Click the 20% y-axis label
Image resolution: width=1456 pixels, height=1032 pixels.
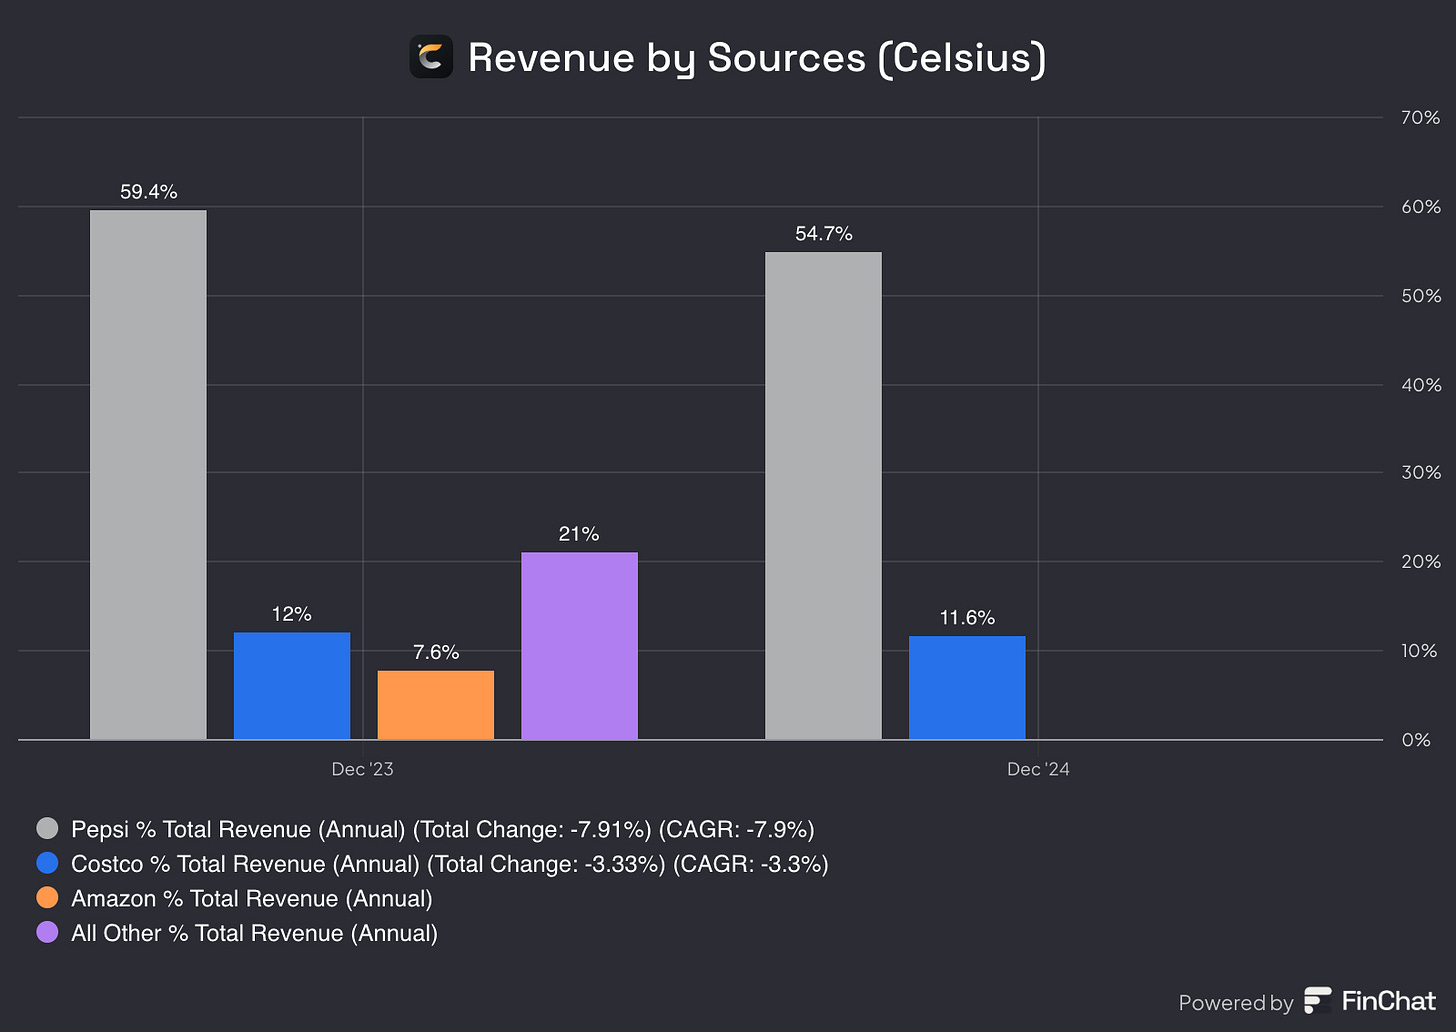[1421, 561]
